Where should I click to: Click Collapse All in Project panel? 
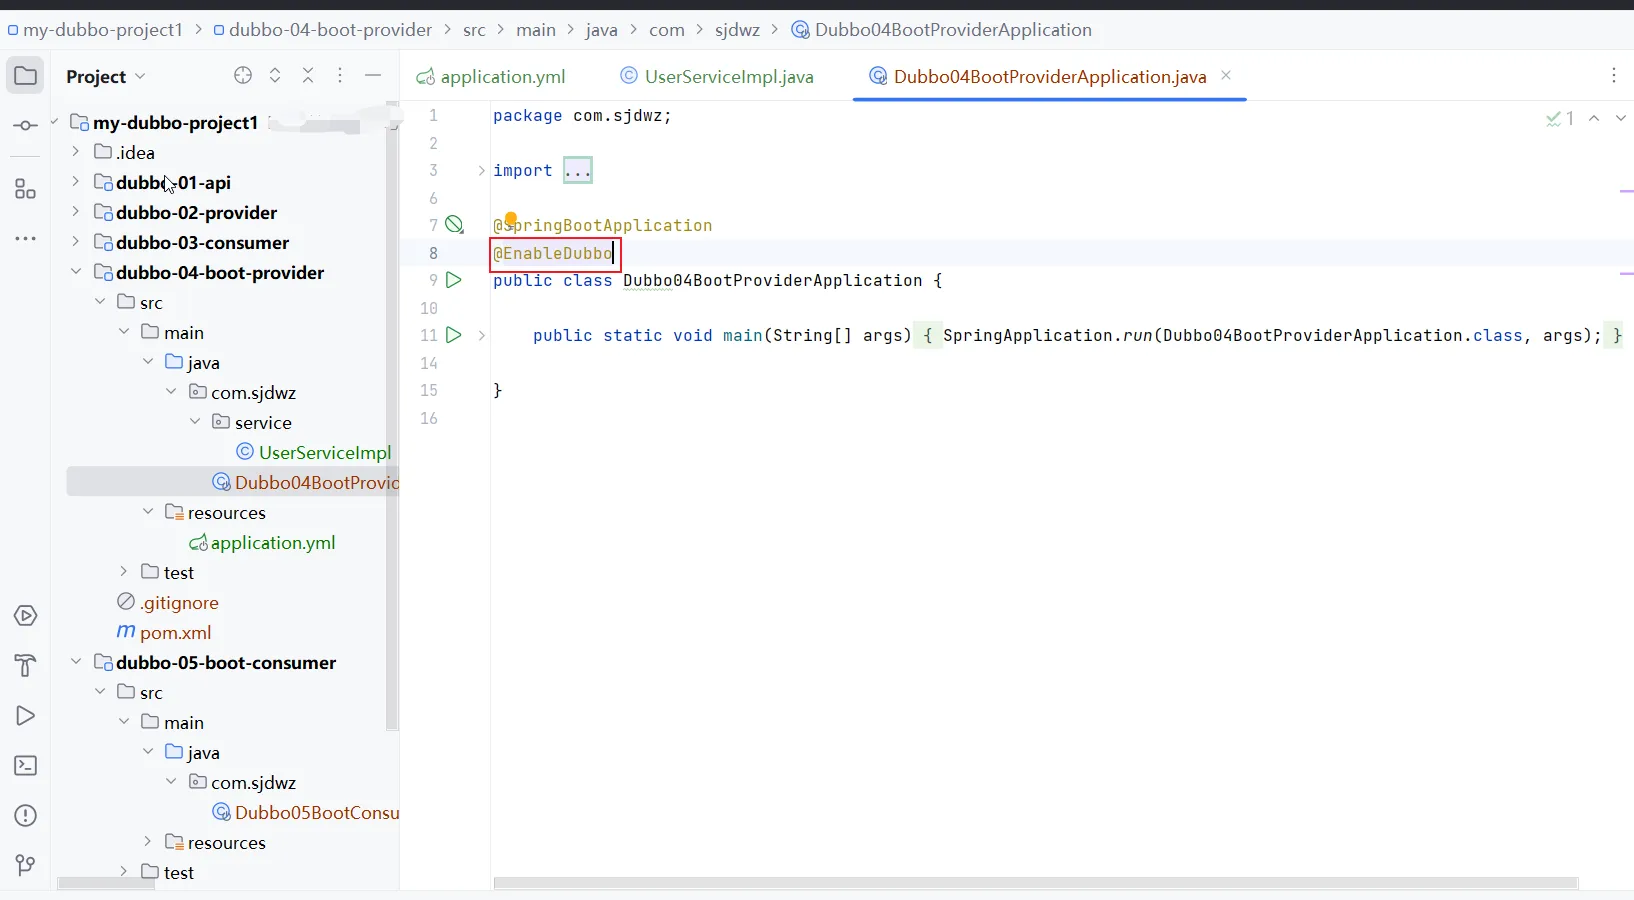(x=308, y=76)
